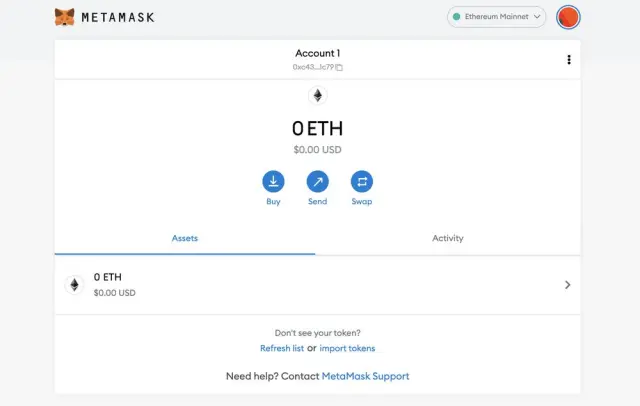Switch to the Activity tab
This screenshot has width=640, height=406.
(x=447, y=238)
